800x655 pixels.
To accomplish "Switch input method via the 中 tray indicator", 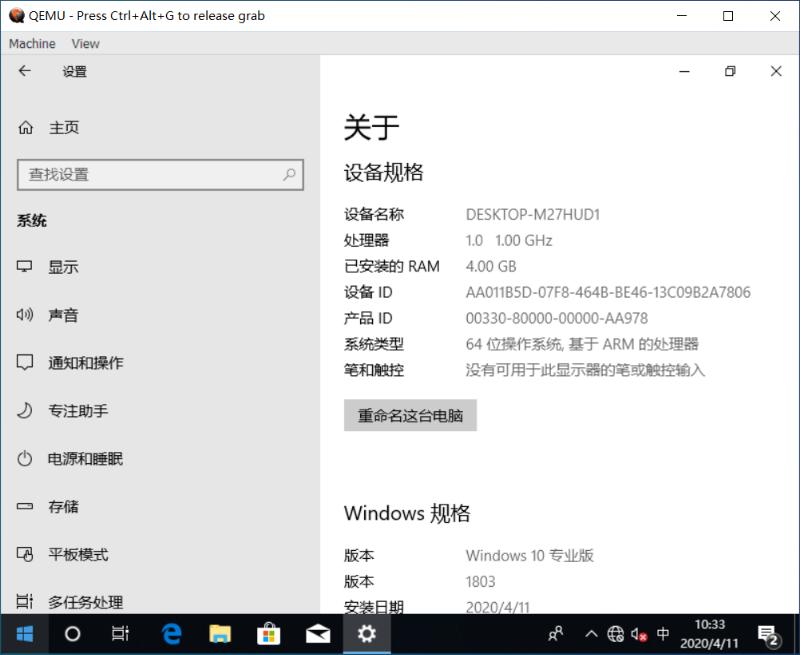I will tap(662, 633).
